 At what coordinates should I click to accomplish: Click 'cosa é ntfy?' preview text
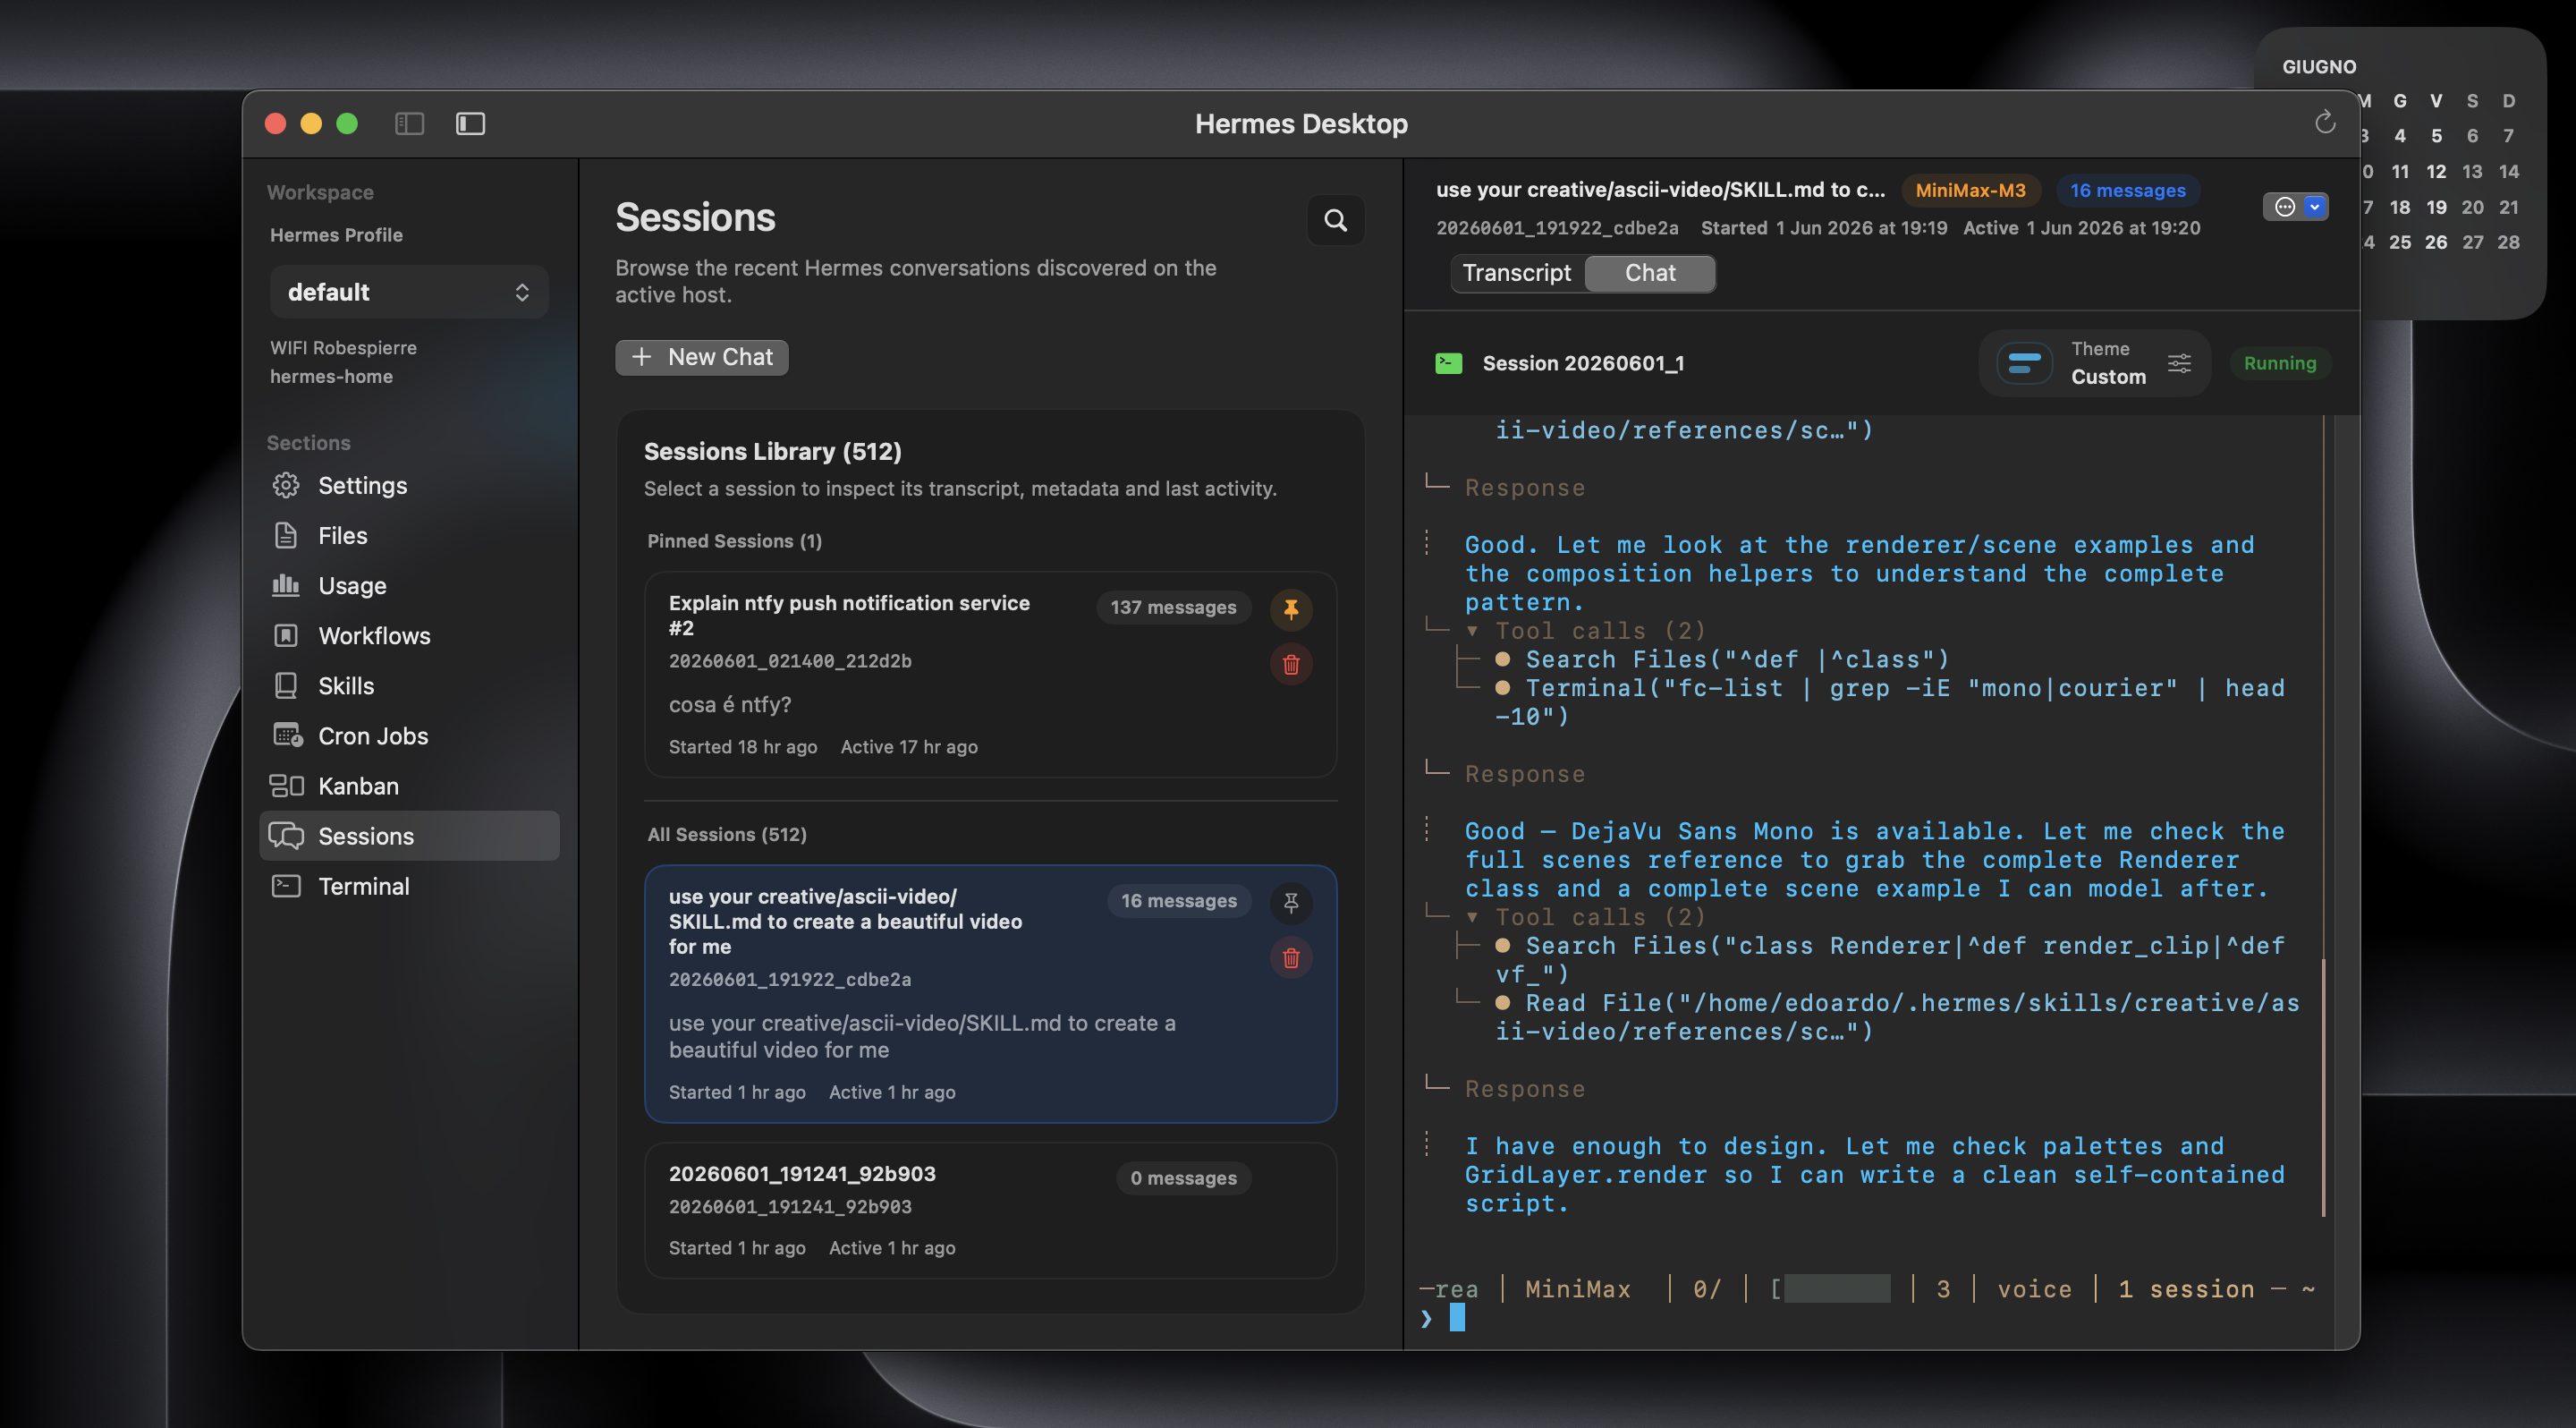(x=730, y=705)
